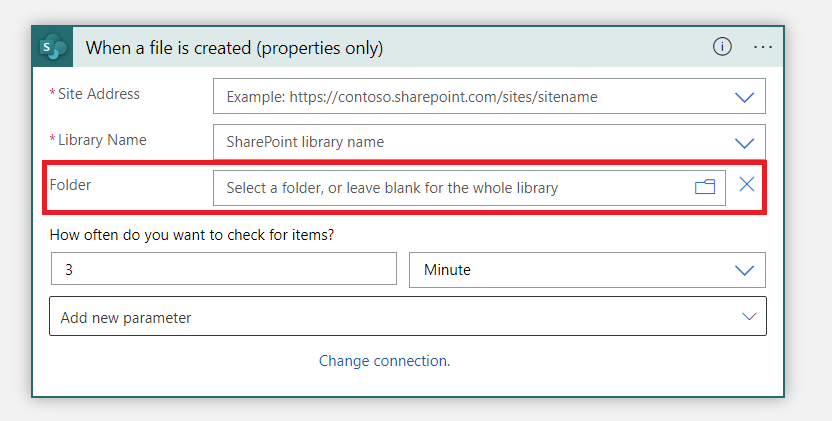
Task: Select the interval field containing 3
Action: [223, 270]
